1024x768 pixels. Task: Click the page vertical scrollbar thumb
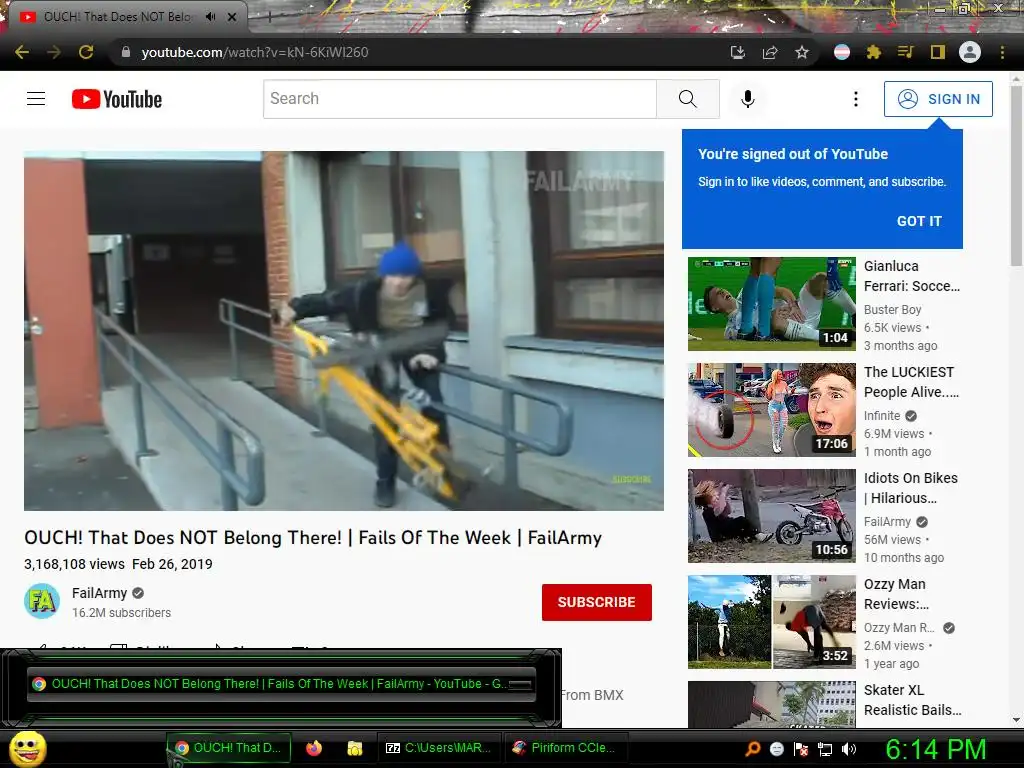coord(1016,175)
